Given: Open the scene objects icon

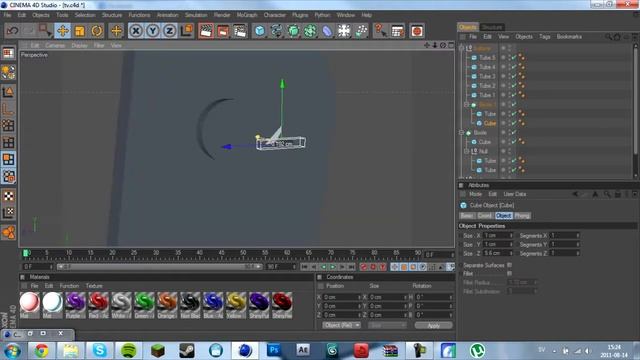Looking at the screenshot, I should pyautogui.click(x=344, y=31).
